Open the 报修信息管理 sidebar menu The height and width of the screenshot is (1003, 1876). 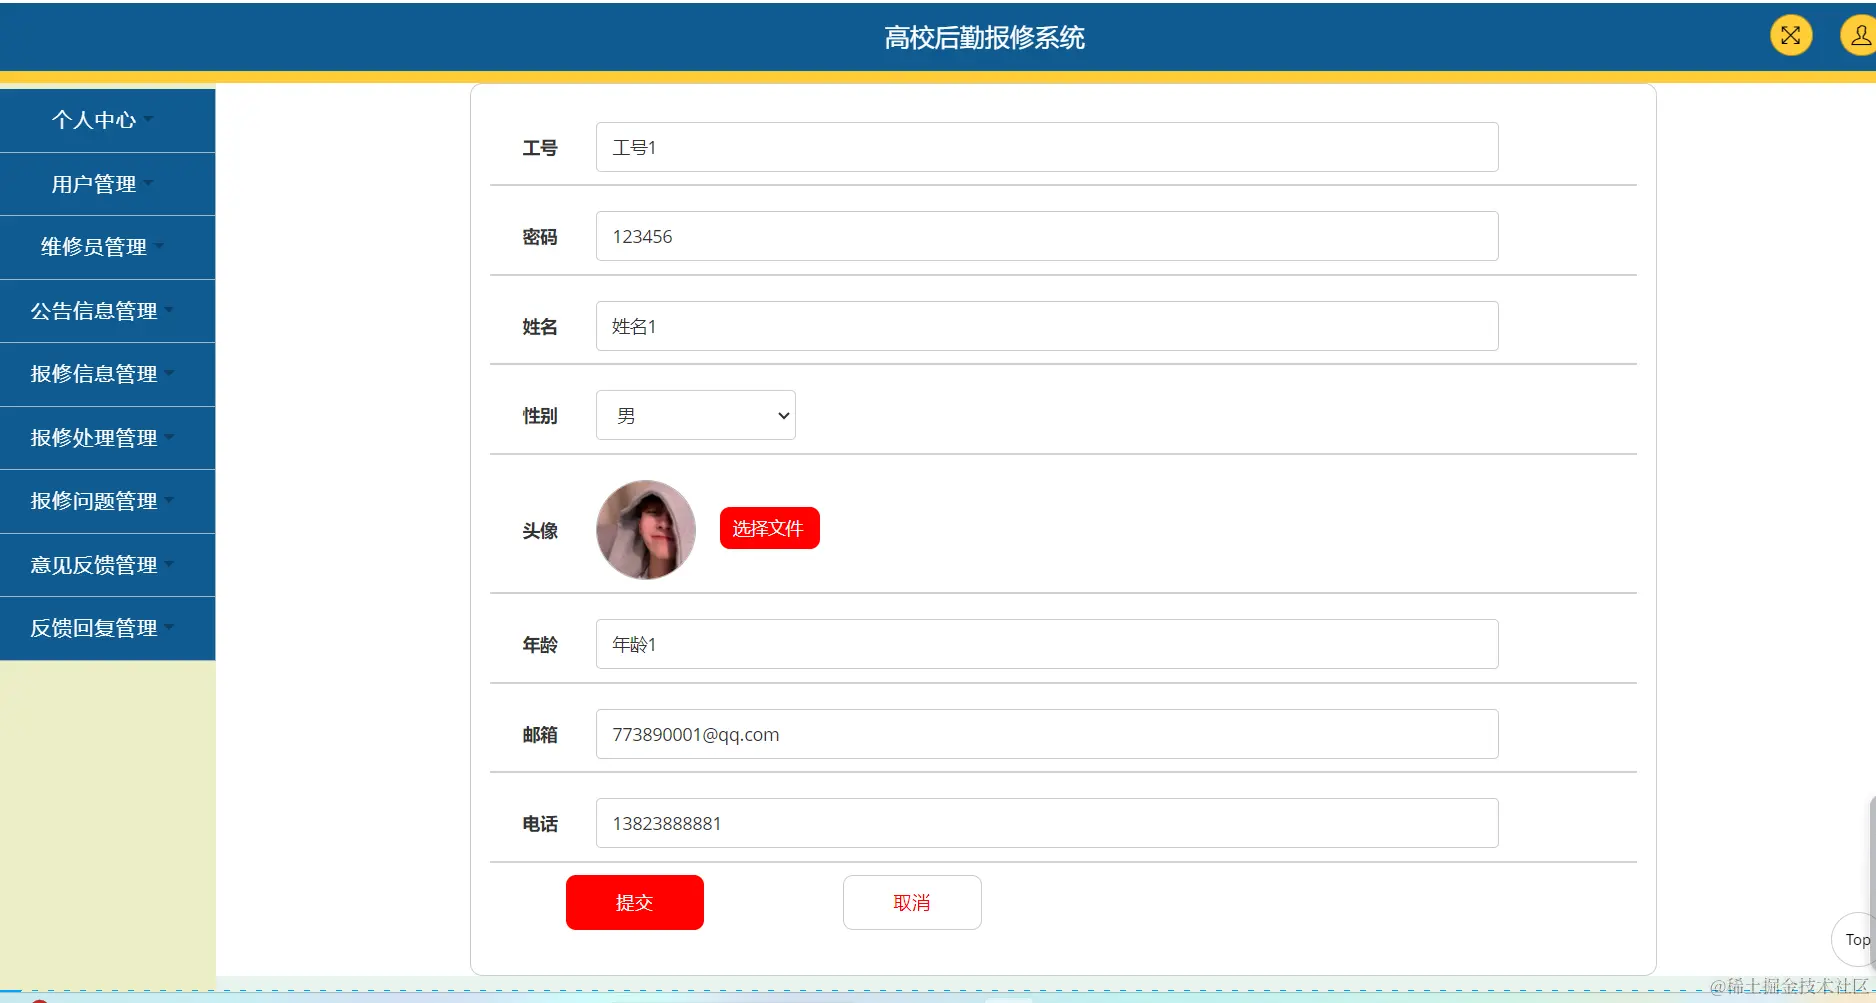(107, 374)
